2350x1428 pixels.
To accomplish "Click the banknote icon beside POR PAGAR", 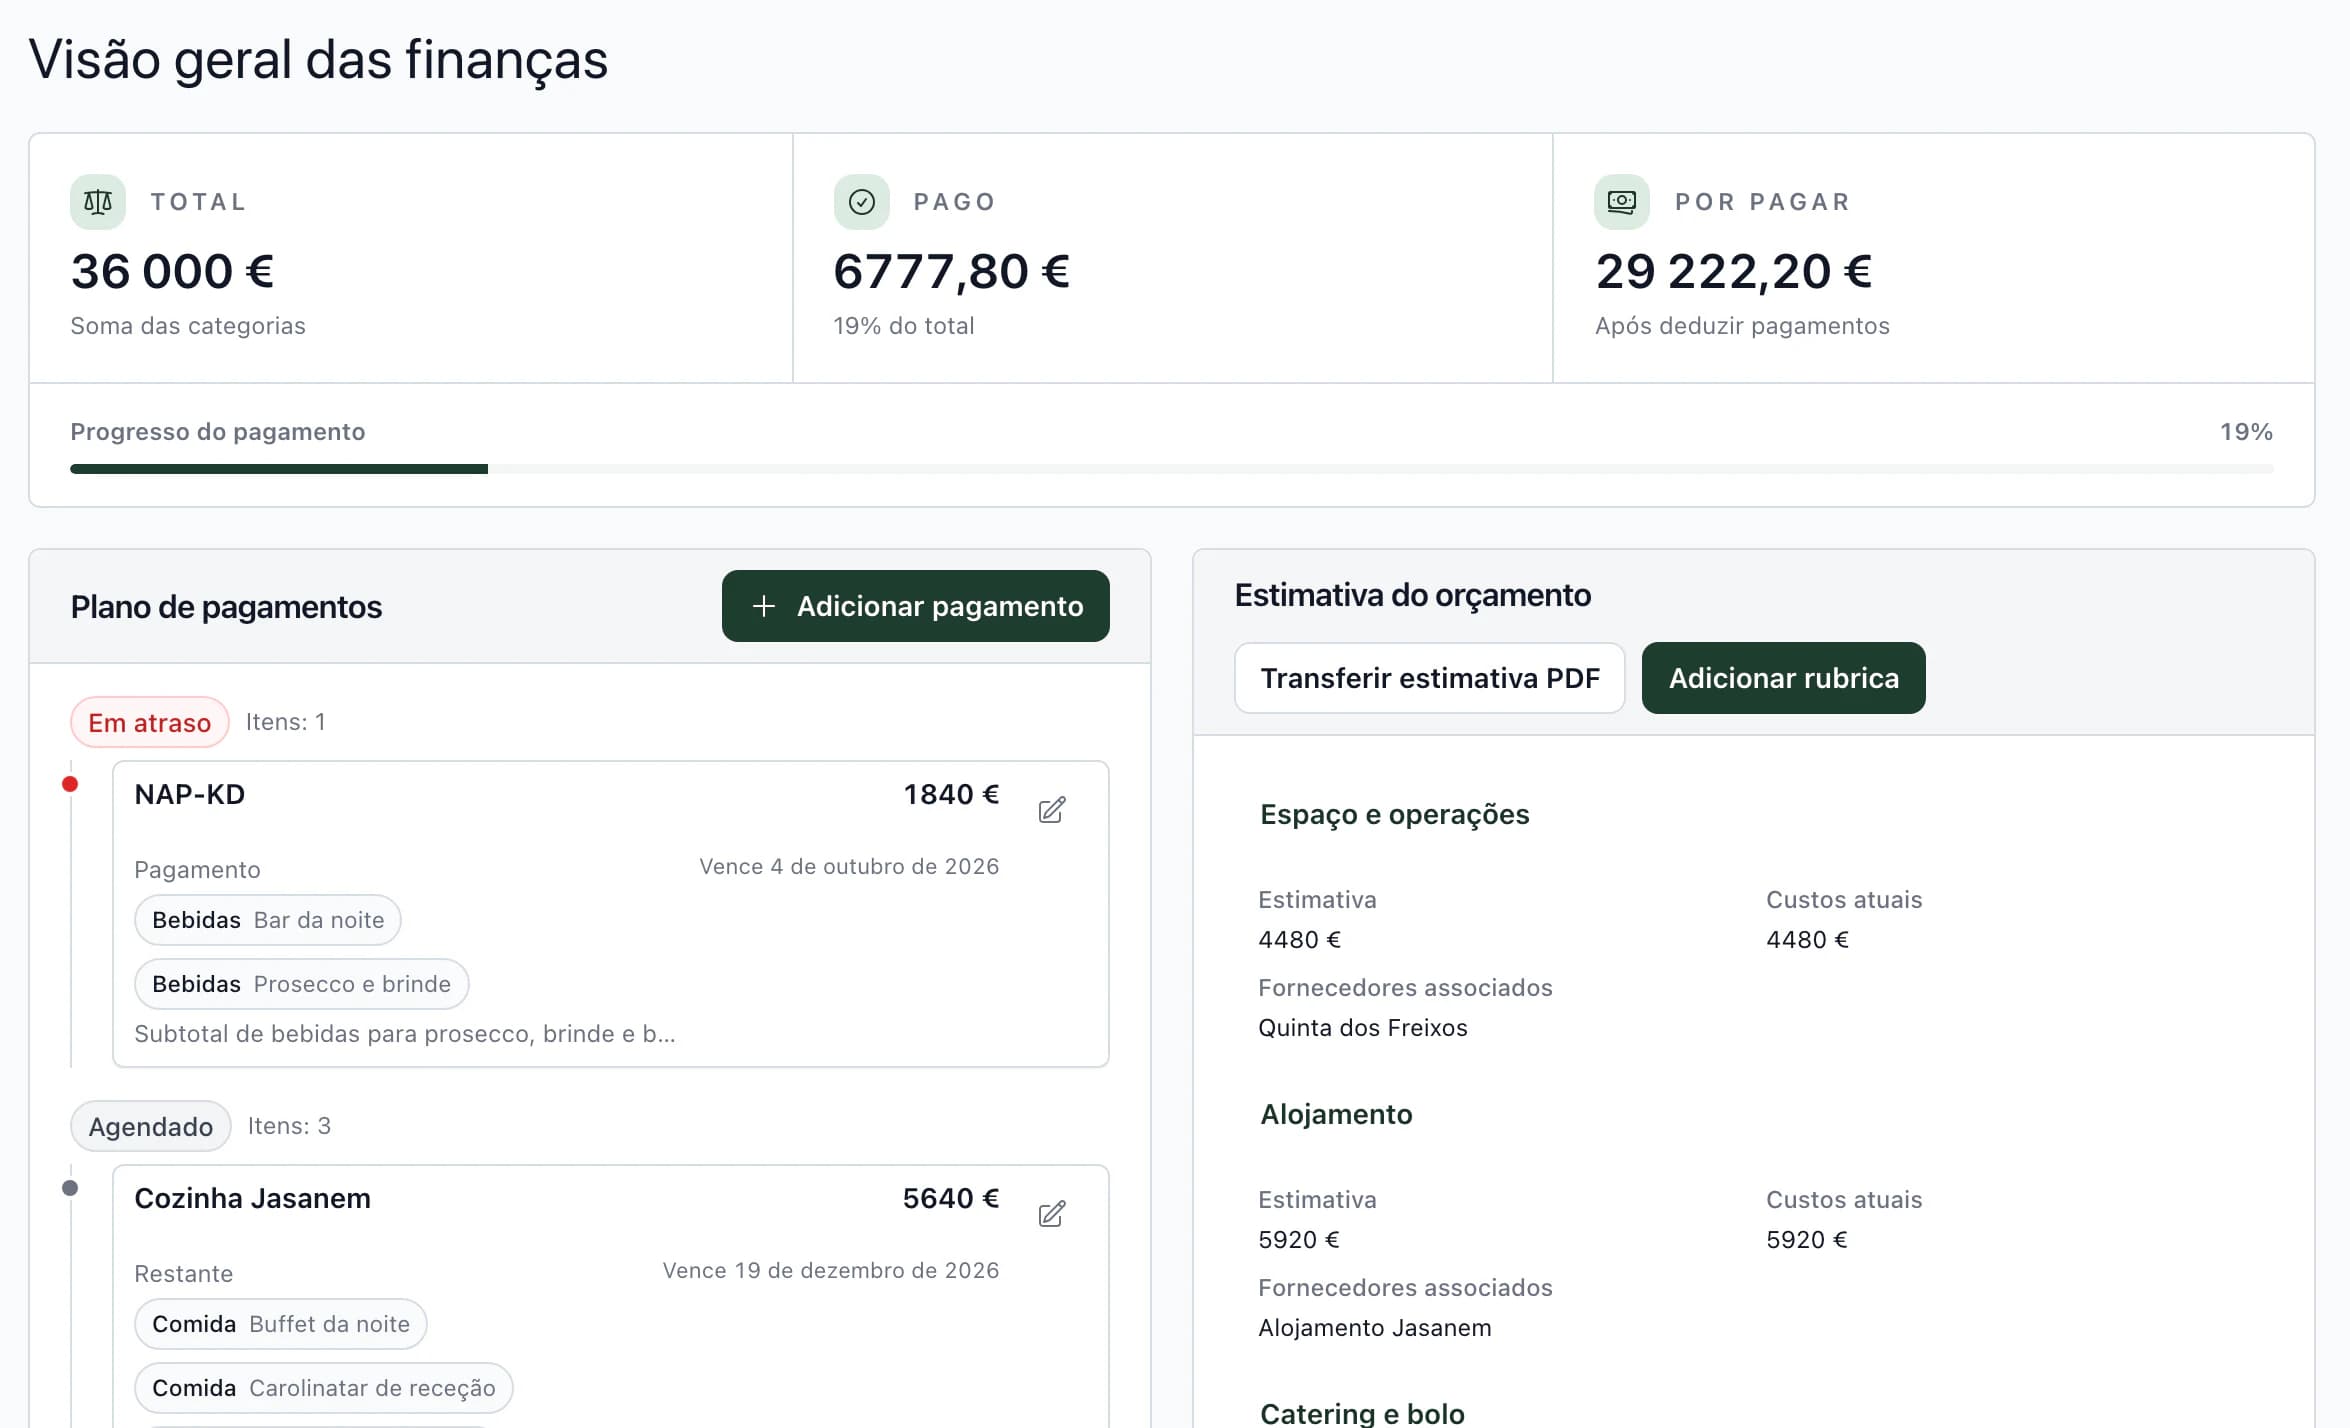I will pyautogui.click(x=1621, y=202).
